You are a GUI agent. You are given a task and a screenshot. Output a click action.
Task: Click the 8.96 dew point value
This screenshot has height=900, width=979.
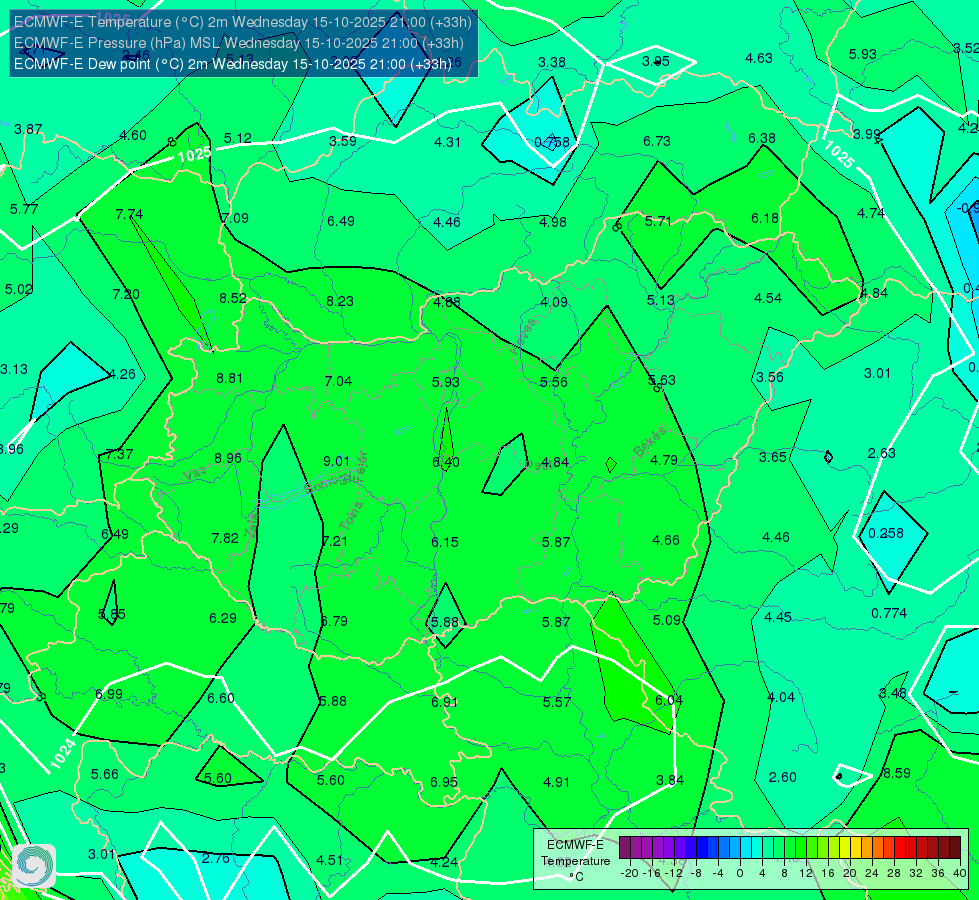click(228, 458)
